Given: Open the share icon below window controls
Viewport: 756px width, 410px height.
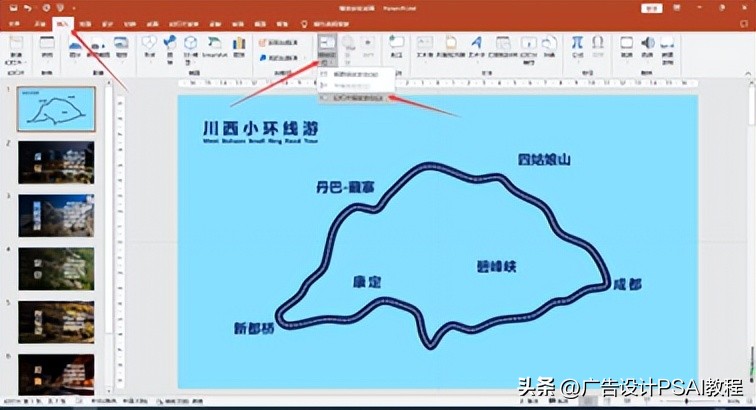Looking at the screenshot, I should 744,24.
